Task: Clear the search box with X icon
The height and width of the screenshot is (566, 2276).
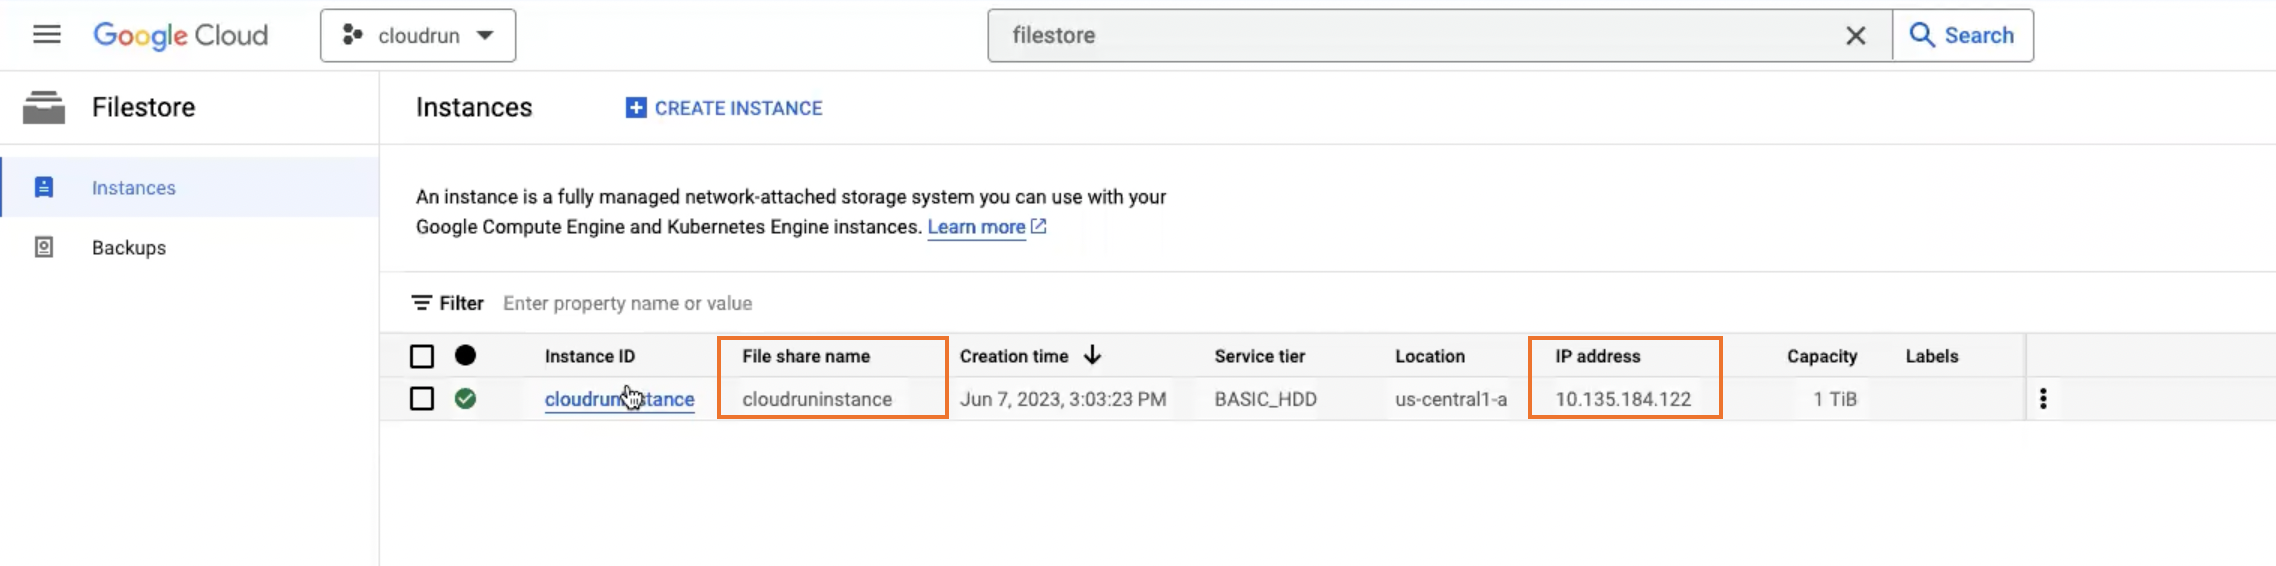Action: click(1855, 36)
